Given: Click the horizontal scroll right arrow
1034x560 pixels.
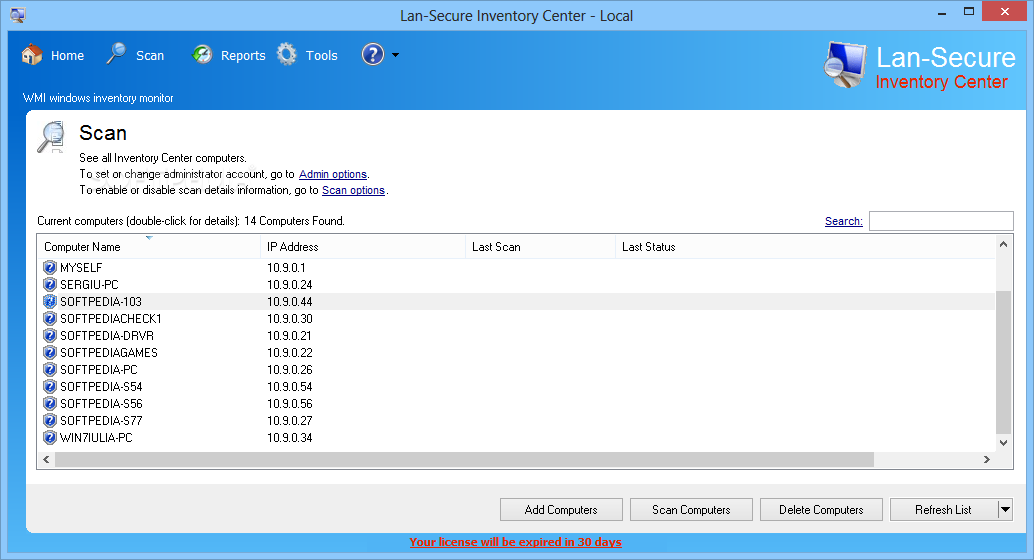Looking at the screenshot, I should pyautogui.click(x=987, y=459).
